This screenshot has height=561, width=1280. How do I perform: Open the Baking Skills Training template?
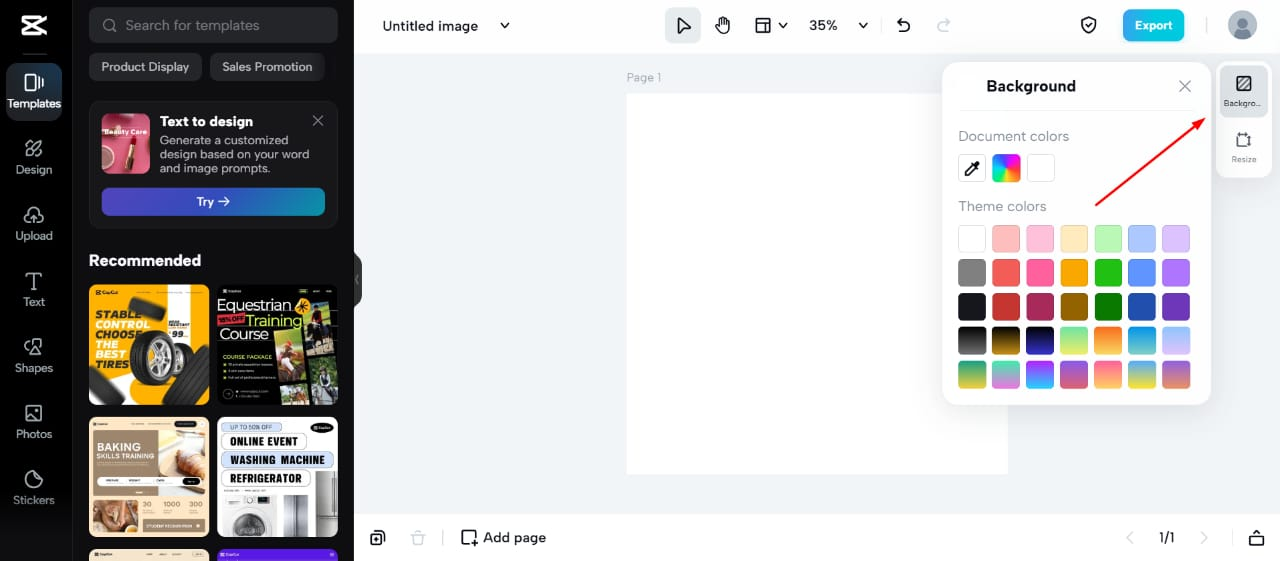[149, 477]
